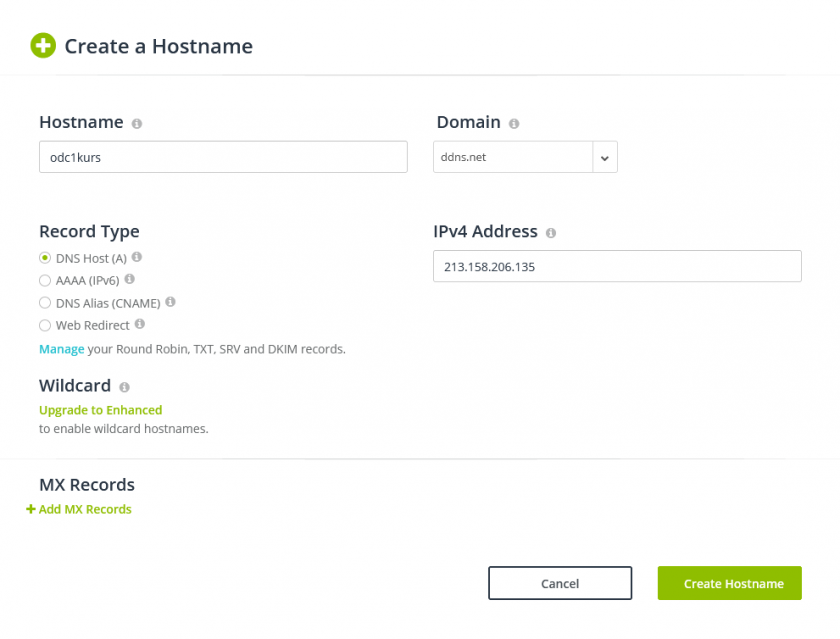Click the Manage records link
Screen dimensions: 840x639
point(62,349)
